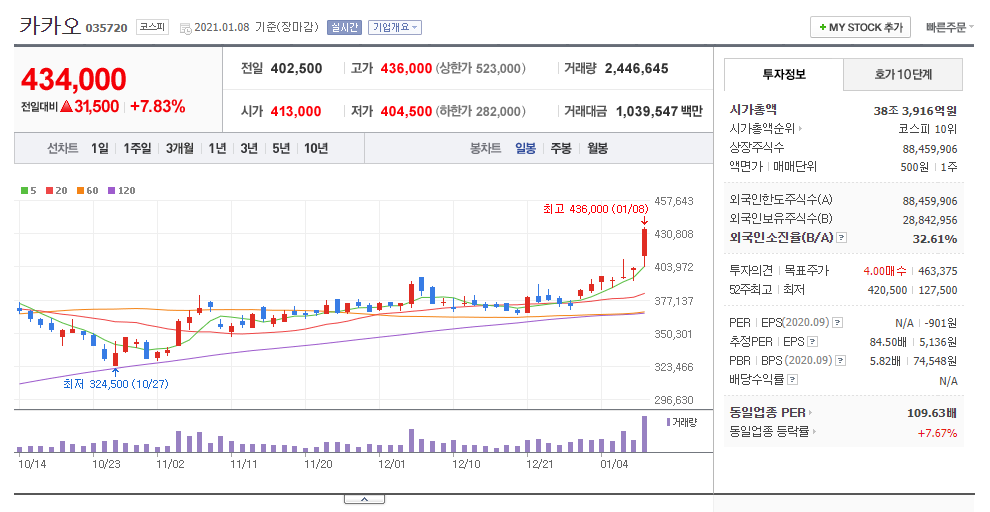Click the green 5-day moving average legend swatch

(x=24, y=191)
